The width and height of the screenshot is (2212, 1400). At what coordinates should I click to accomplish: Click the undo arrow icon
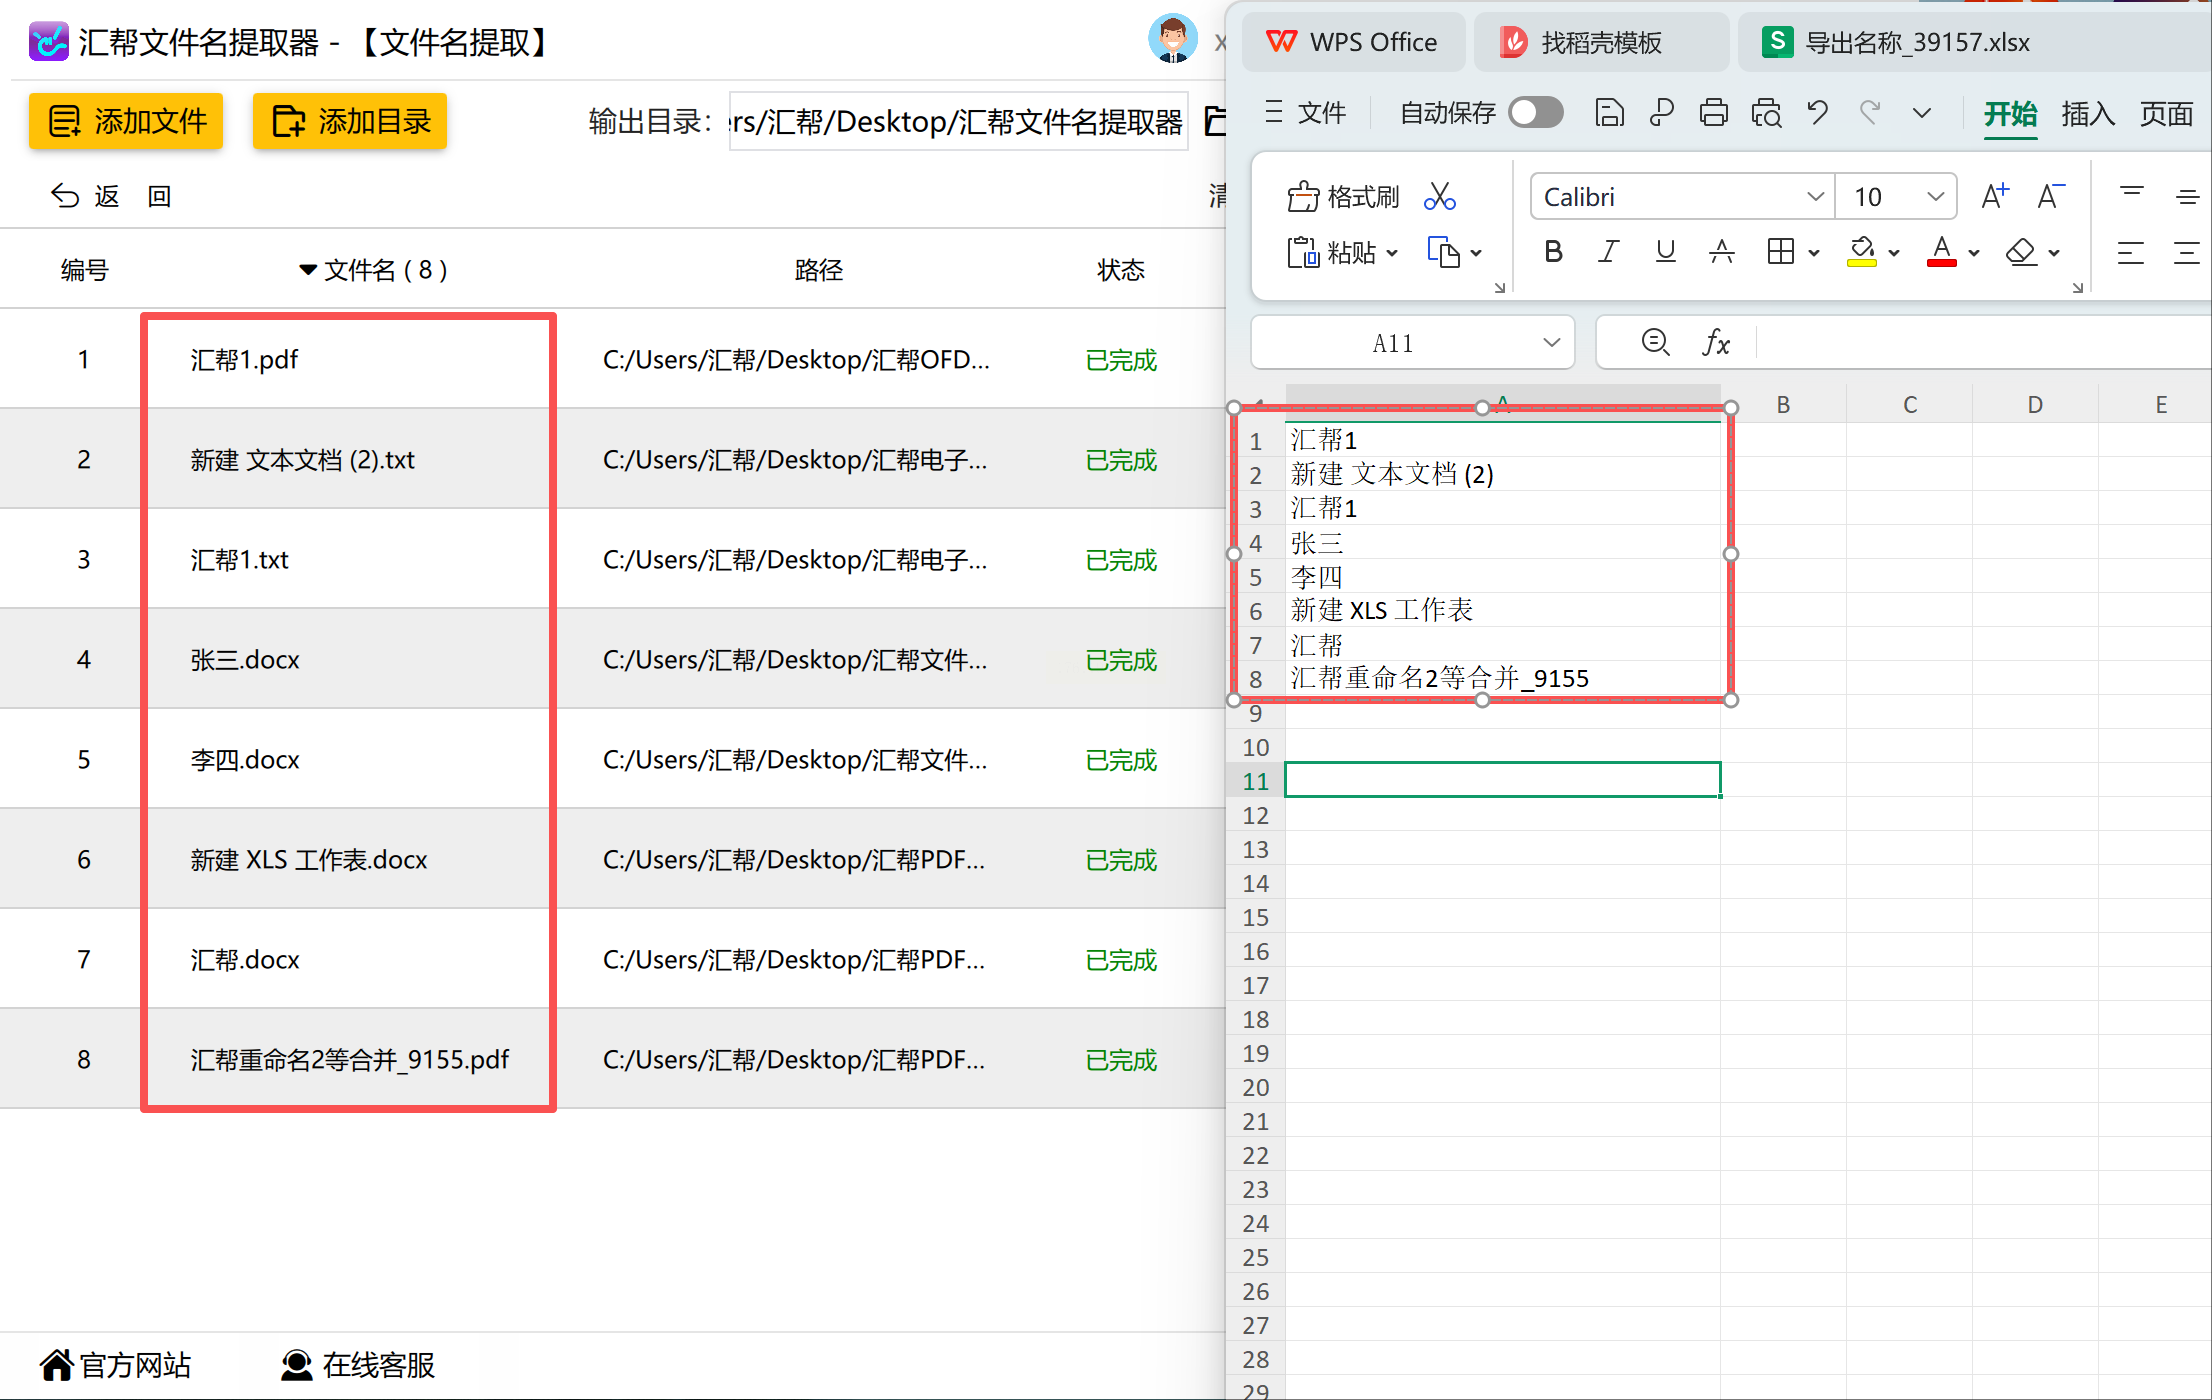1817,113
